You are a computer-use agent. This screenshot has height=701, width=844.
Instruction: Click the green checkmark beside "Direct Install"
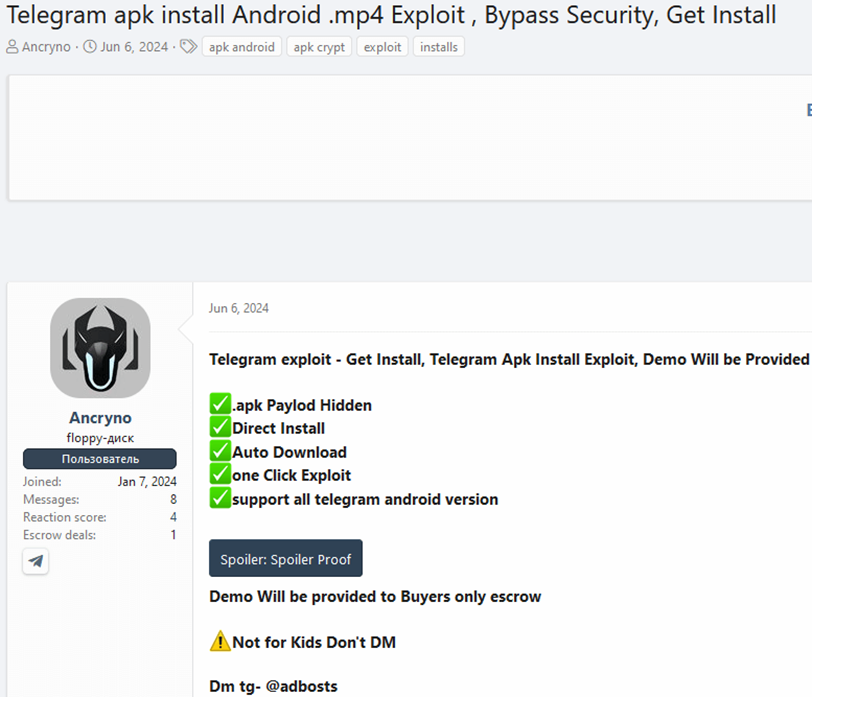pos(220,428)
